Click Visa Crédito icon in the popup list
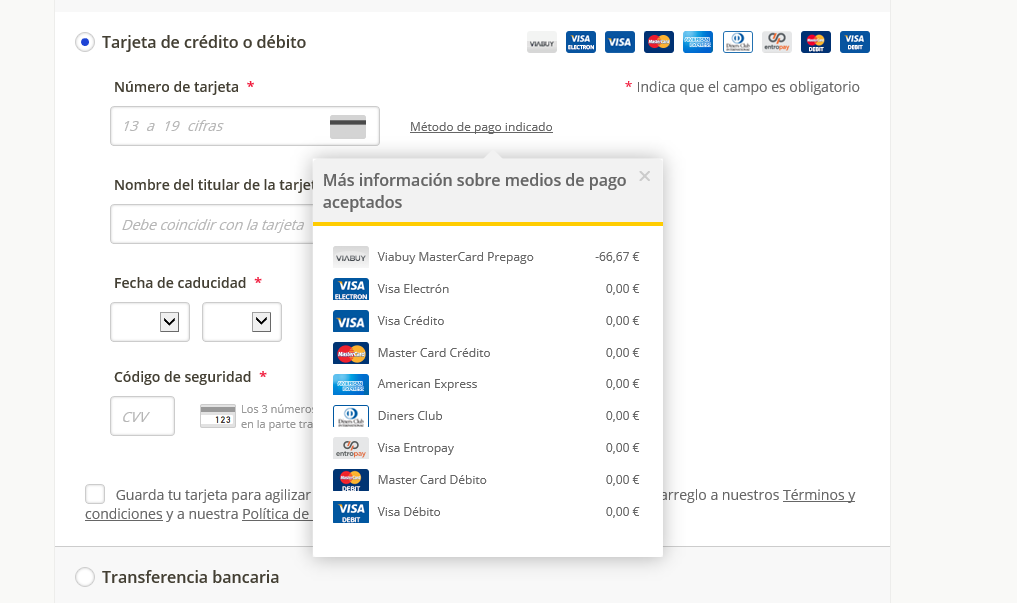Viewport: 1017px width, 603px height. [351, 321]
